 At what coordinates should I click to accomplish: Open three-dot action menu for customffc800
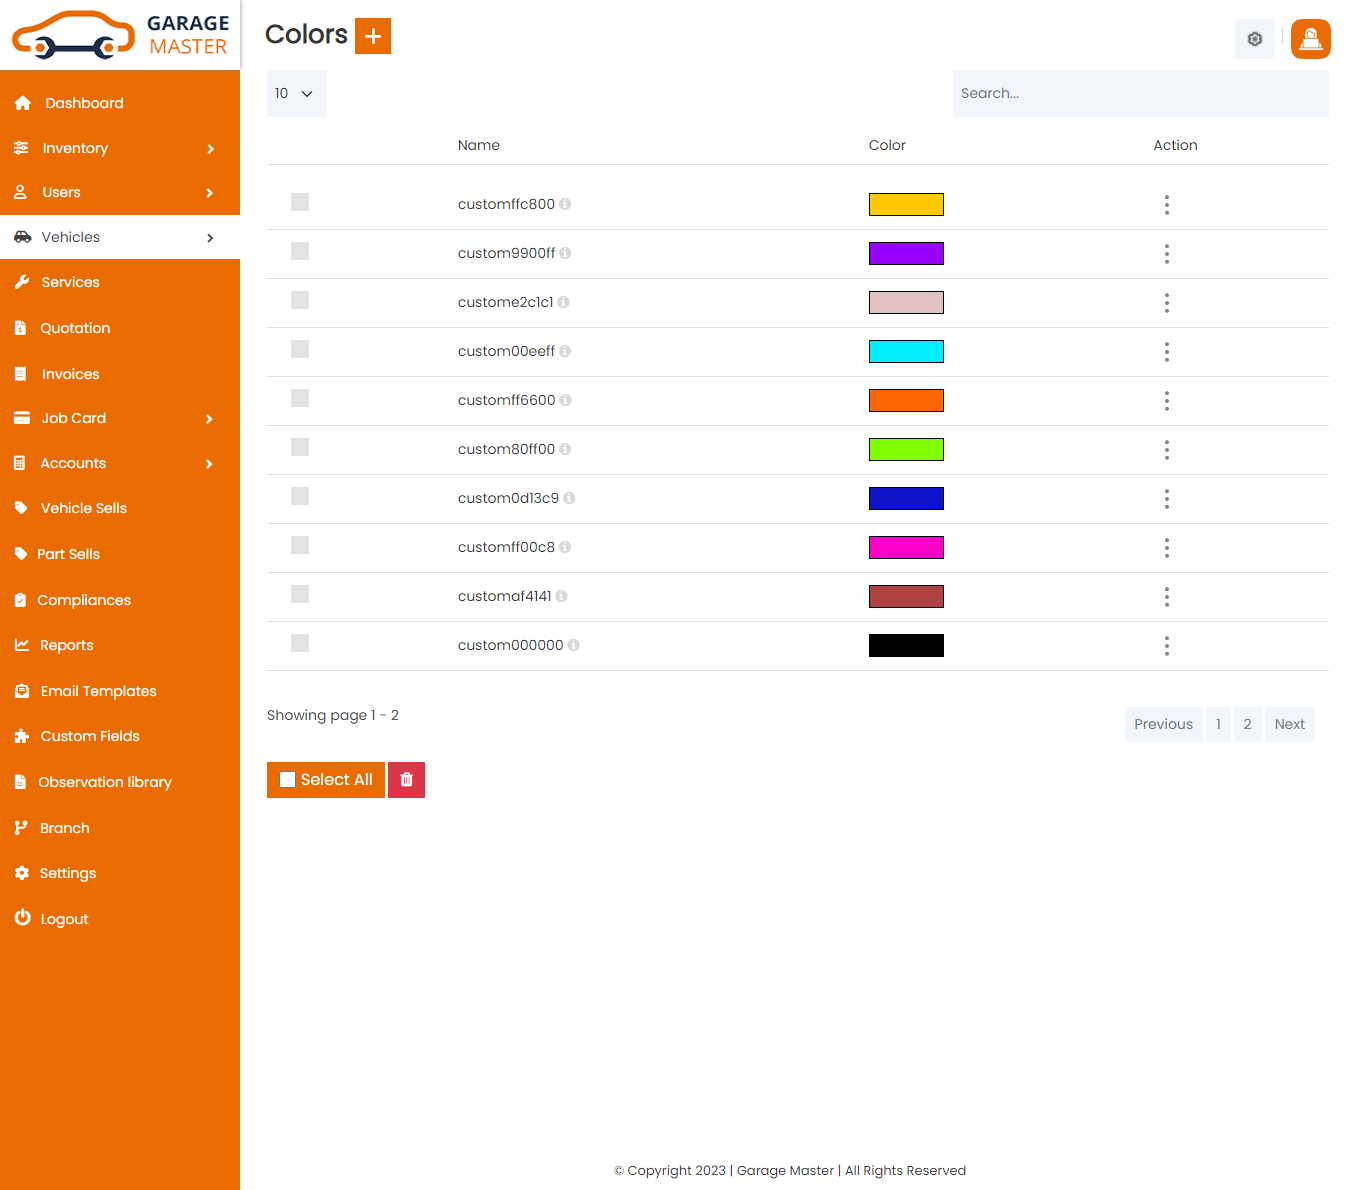tap(1166, 205)
